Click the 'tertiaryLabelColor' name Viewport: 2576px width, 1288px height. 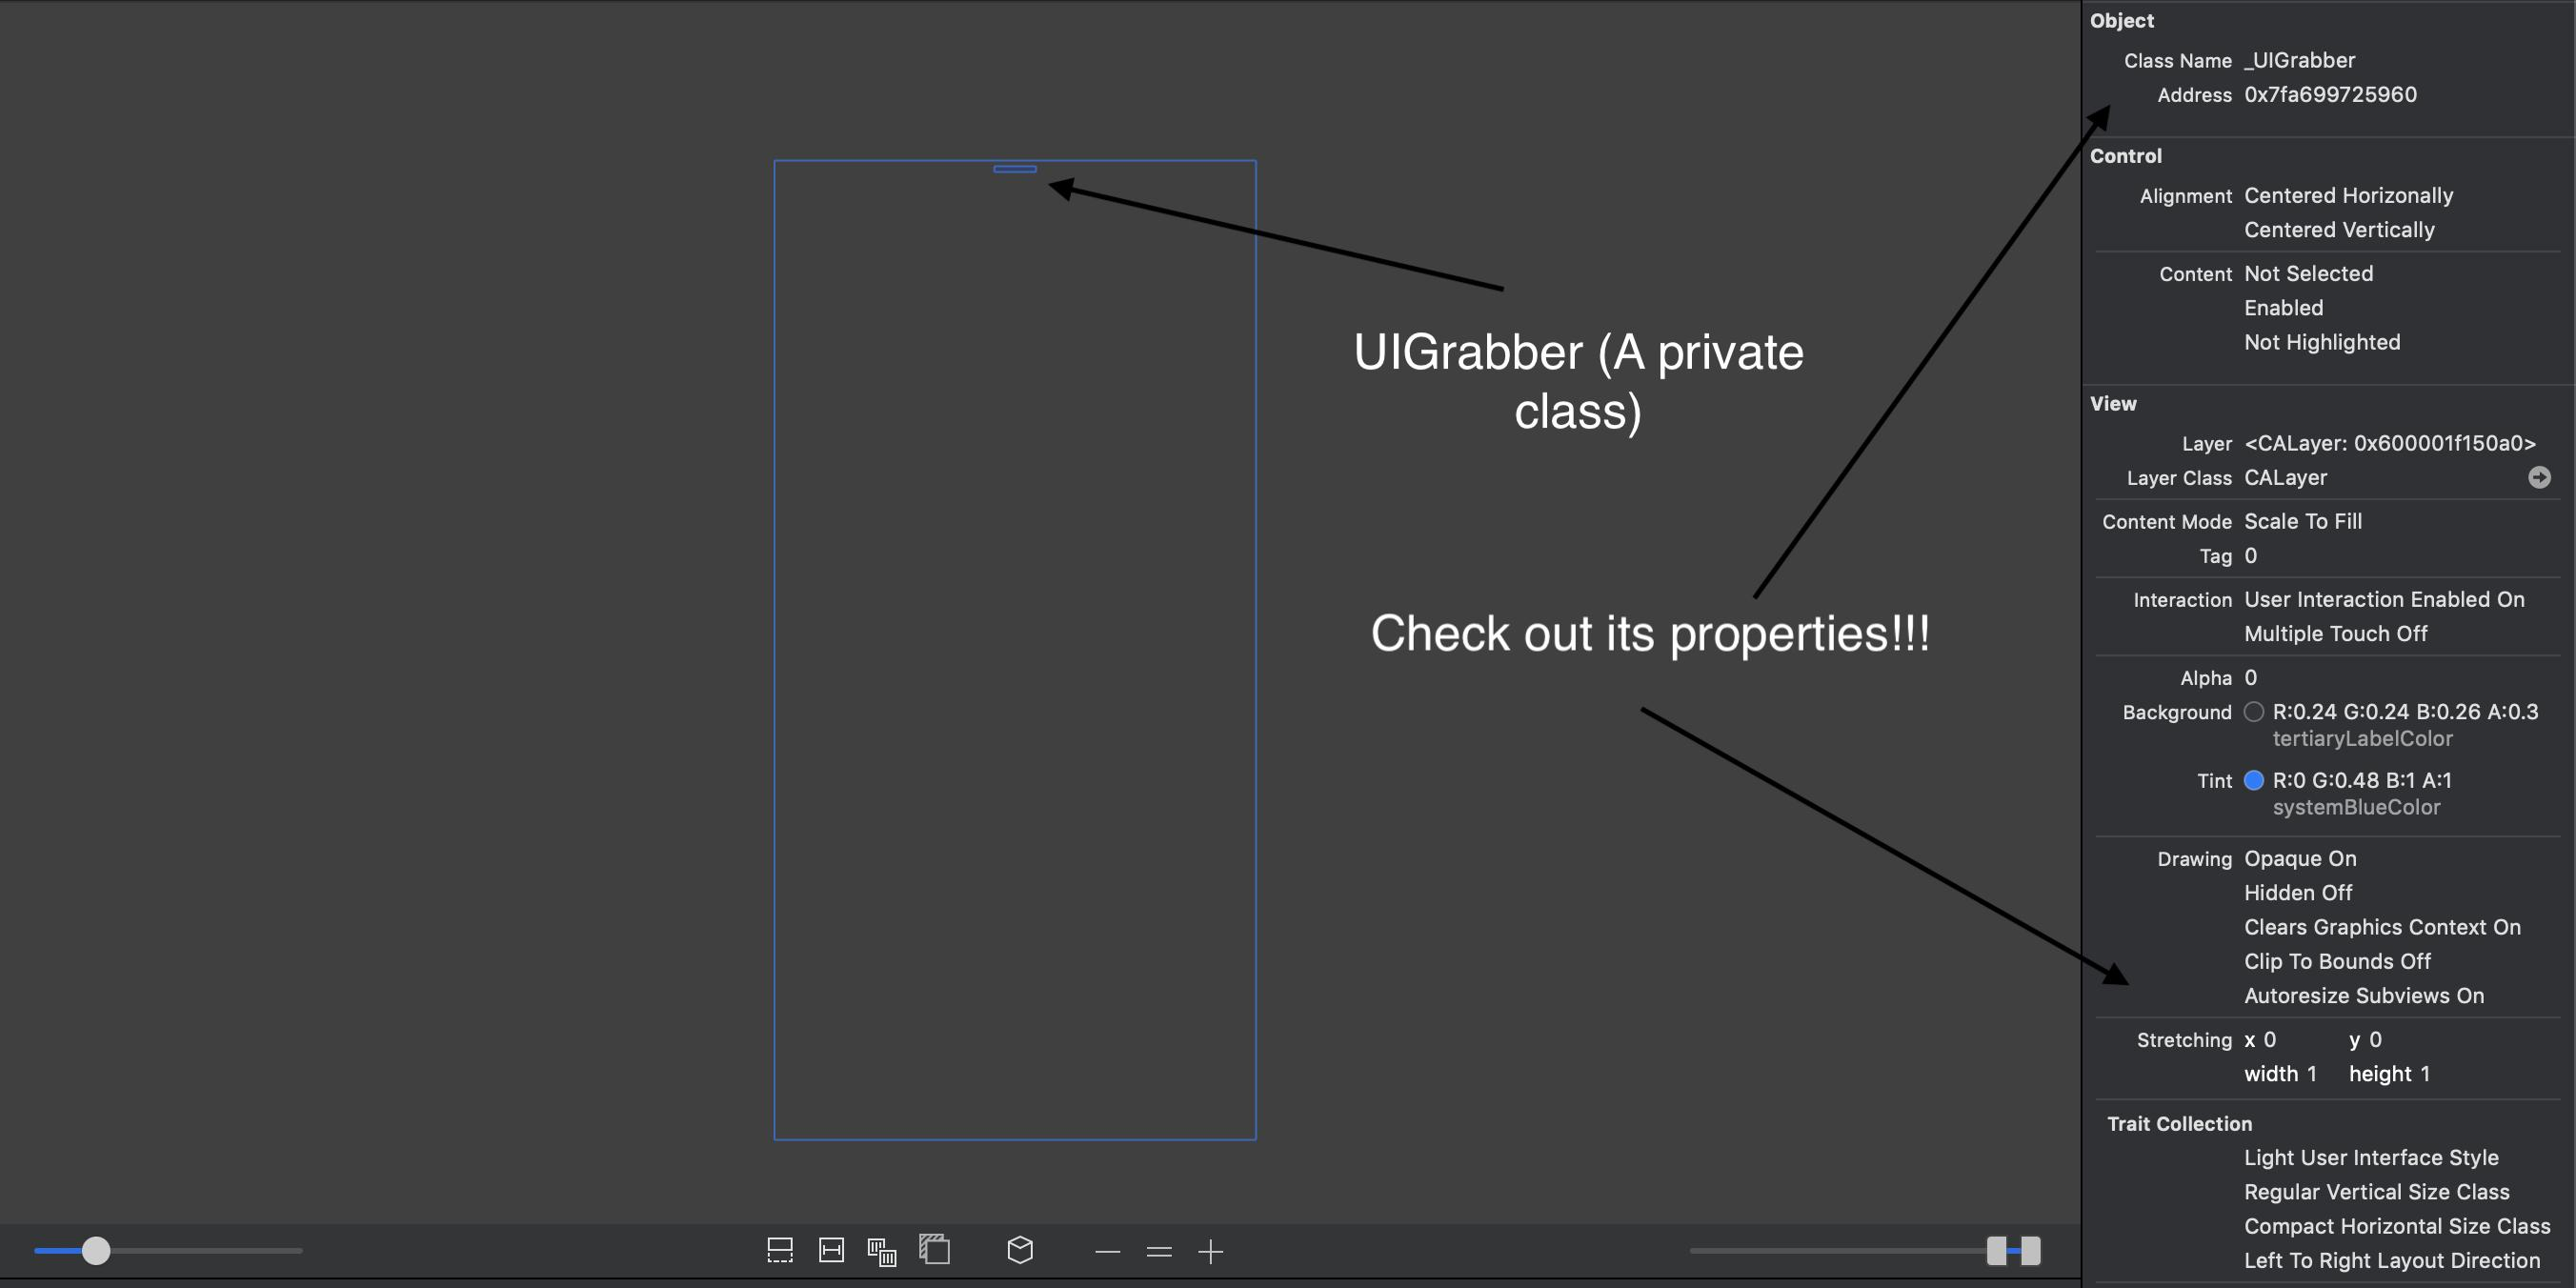pyautogui.click(x=2362, y=739)
